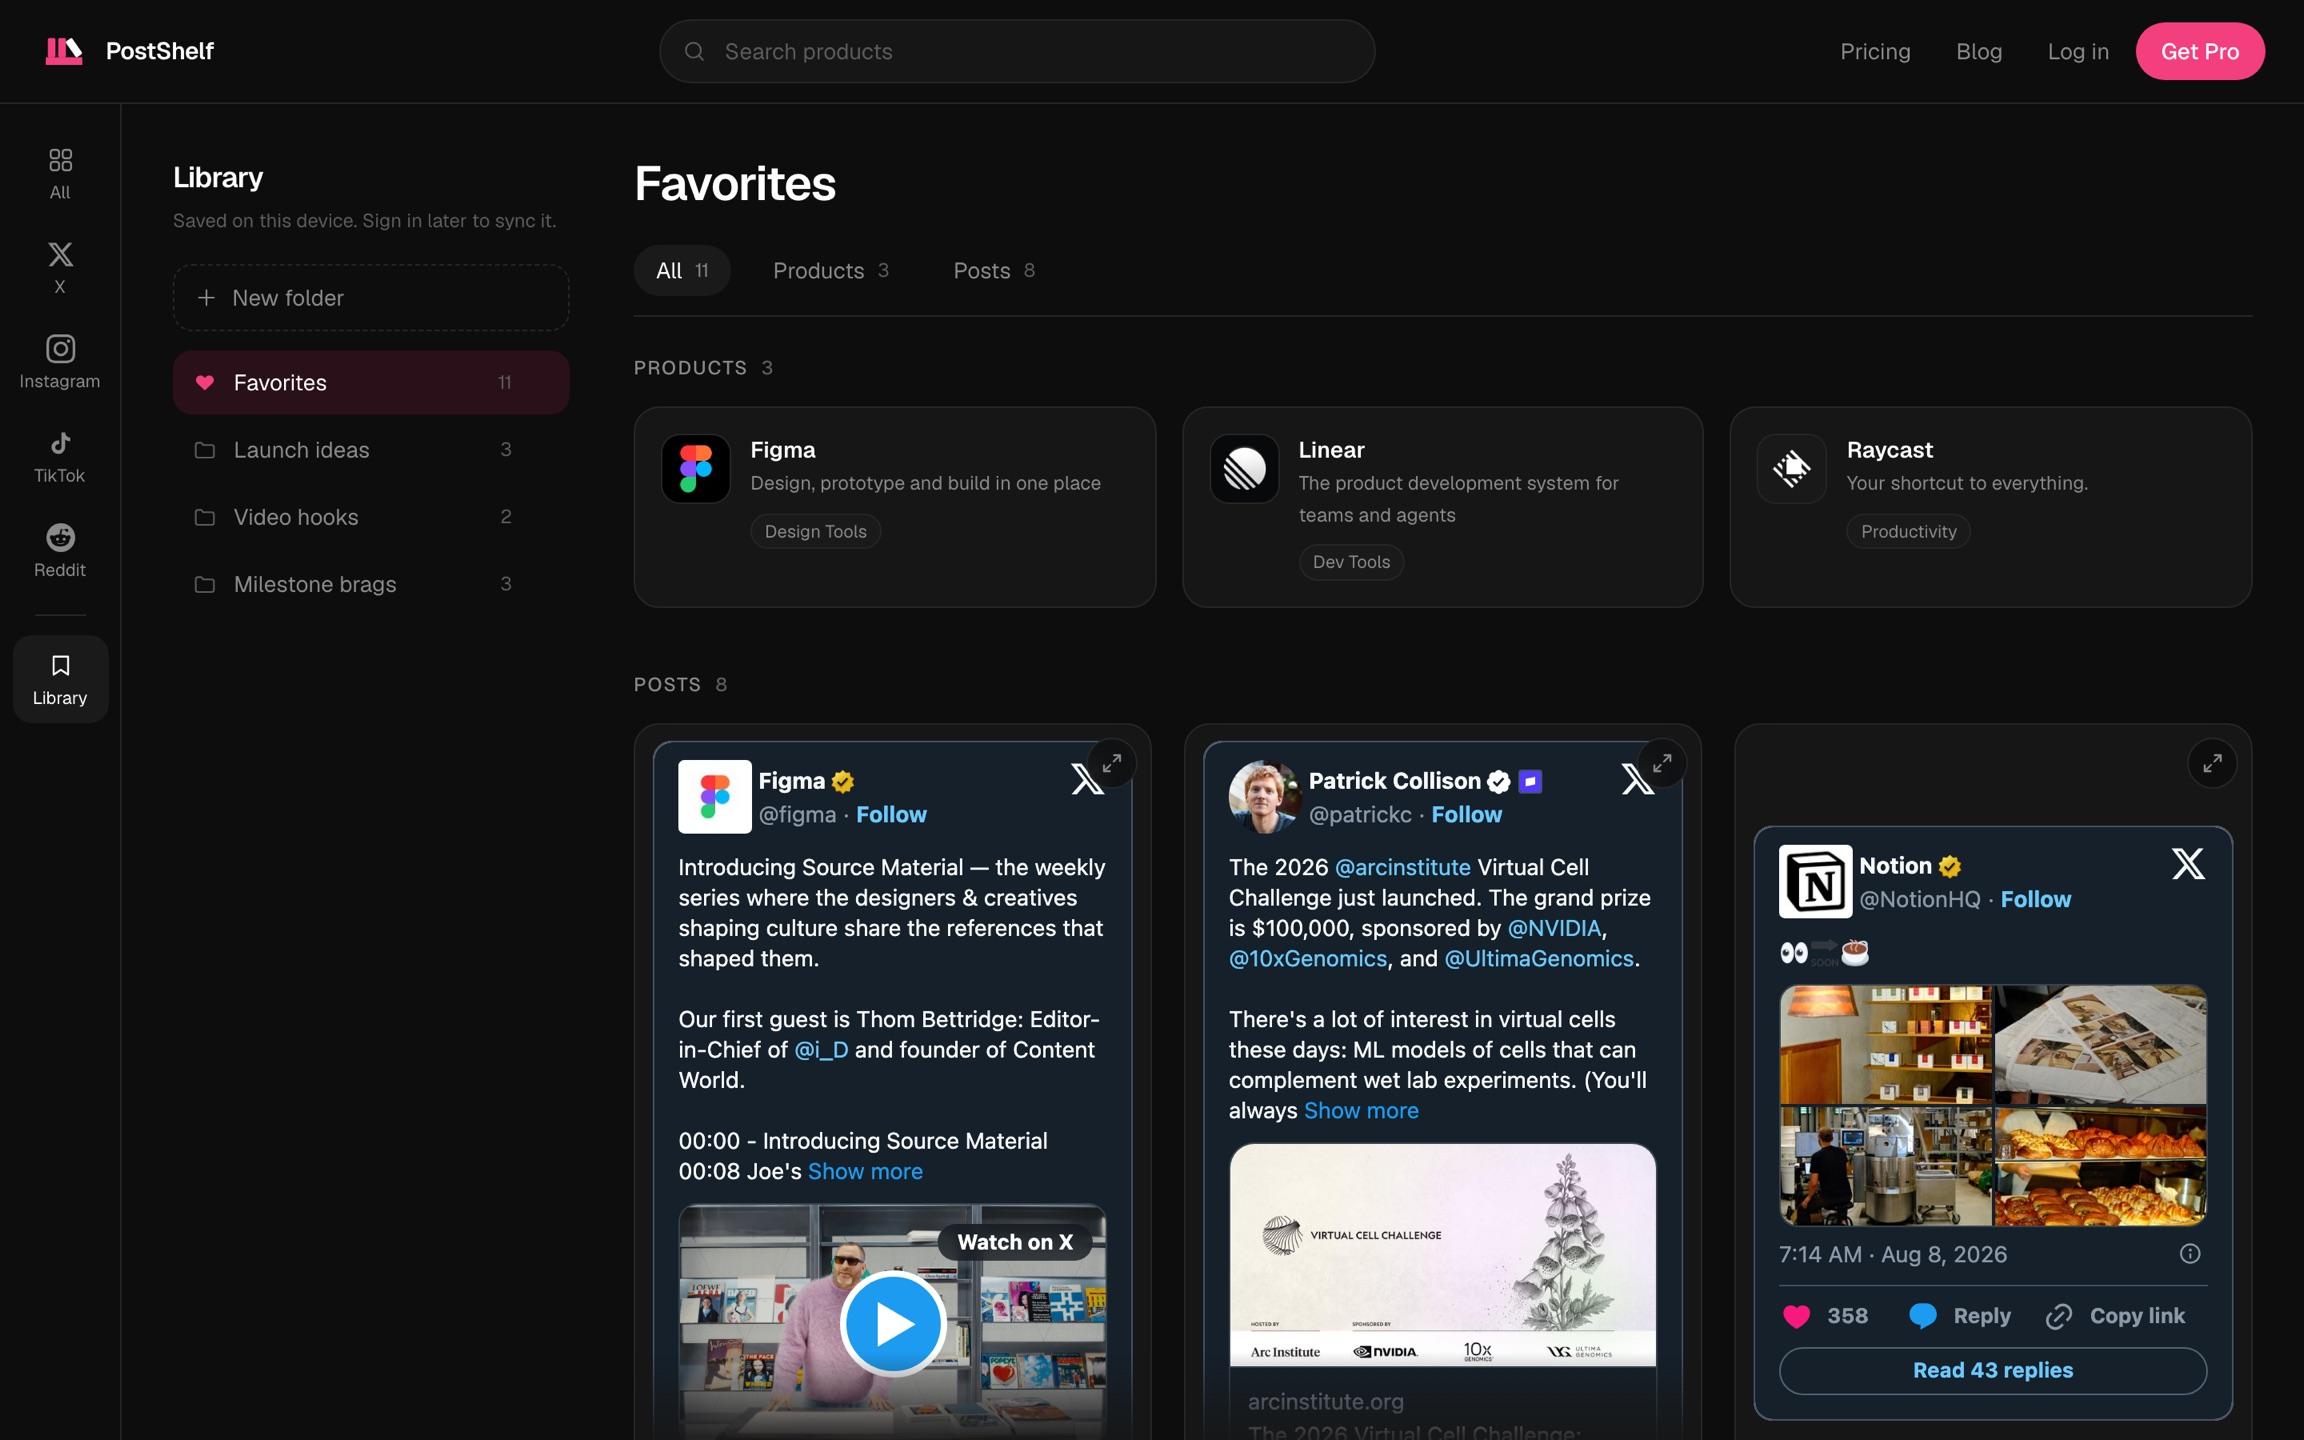The image size is (2304, 1440).
Task: Click Log in
Action: [2078, 51]
